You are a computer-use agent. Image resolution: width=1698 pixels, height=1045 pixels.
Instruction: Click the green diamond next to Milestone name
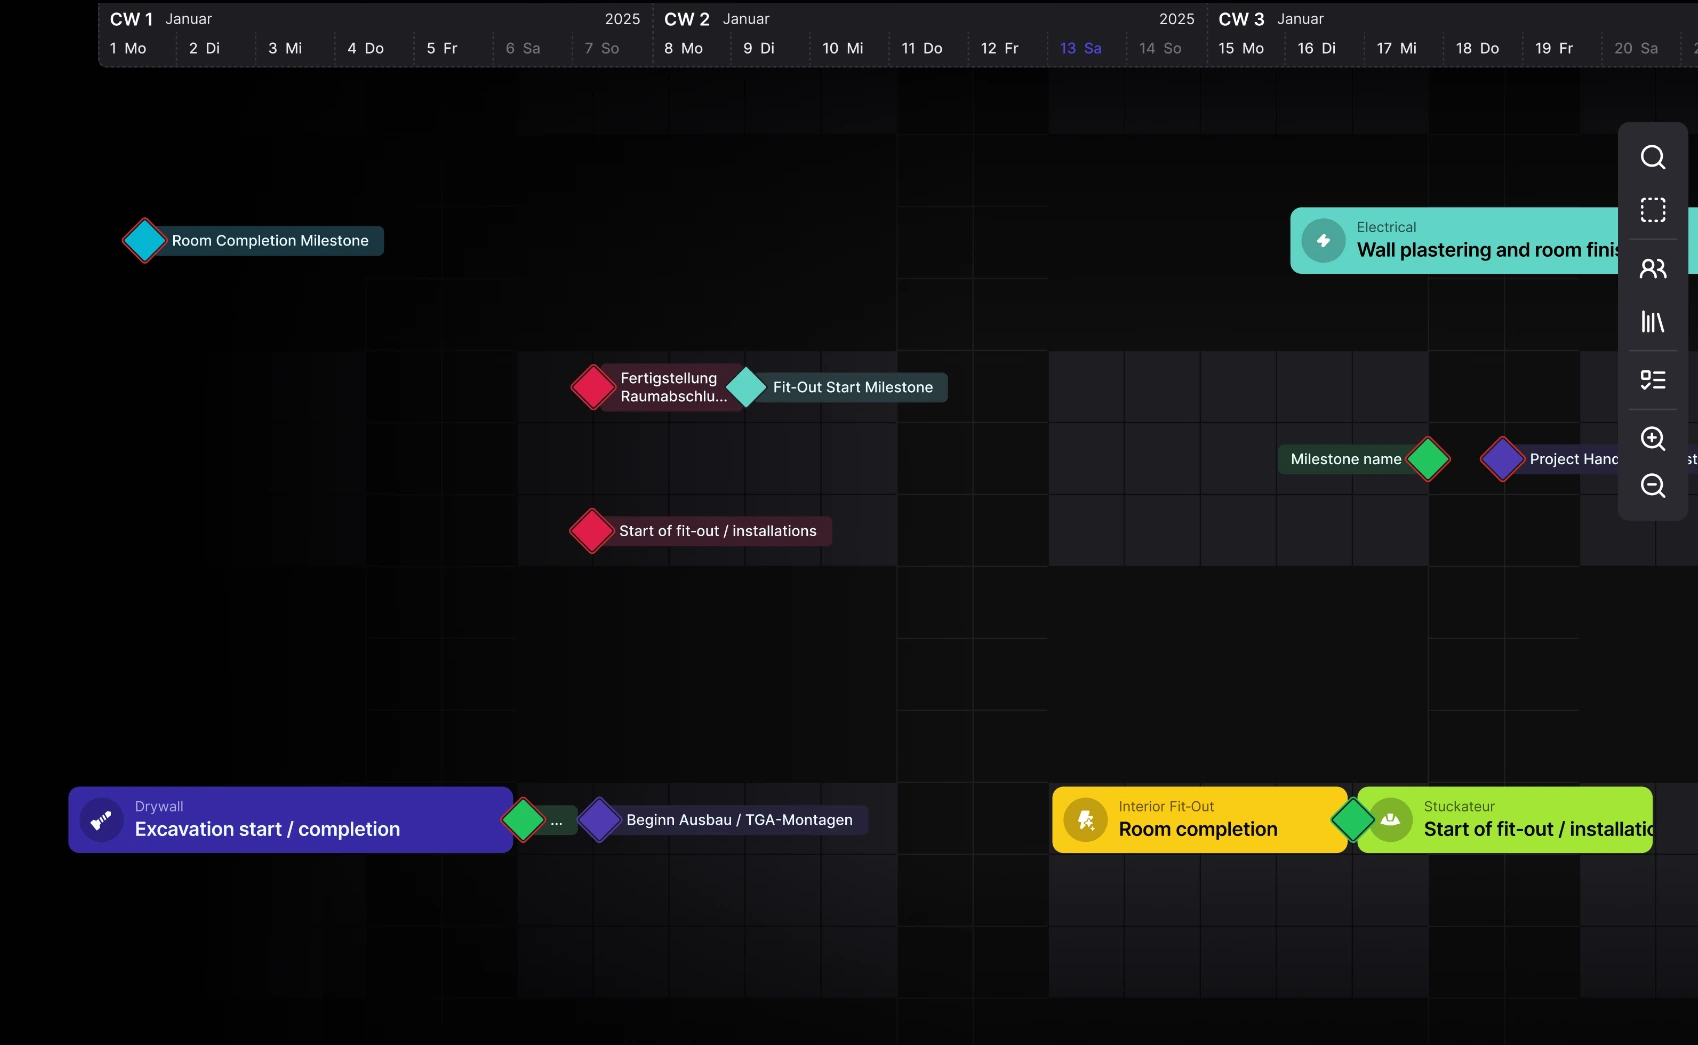pyautogui.click(x=1428, y=459)
